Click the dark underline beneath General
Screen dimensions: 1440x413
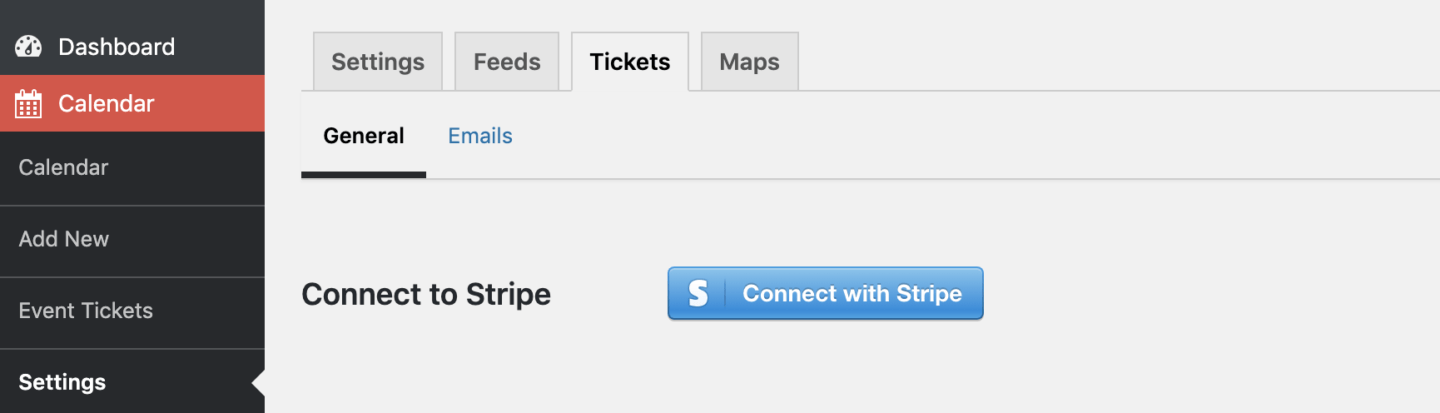tap(364, 175)
